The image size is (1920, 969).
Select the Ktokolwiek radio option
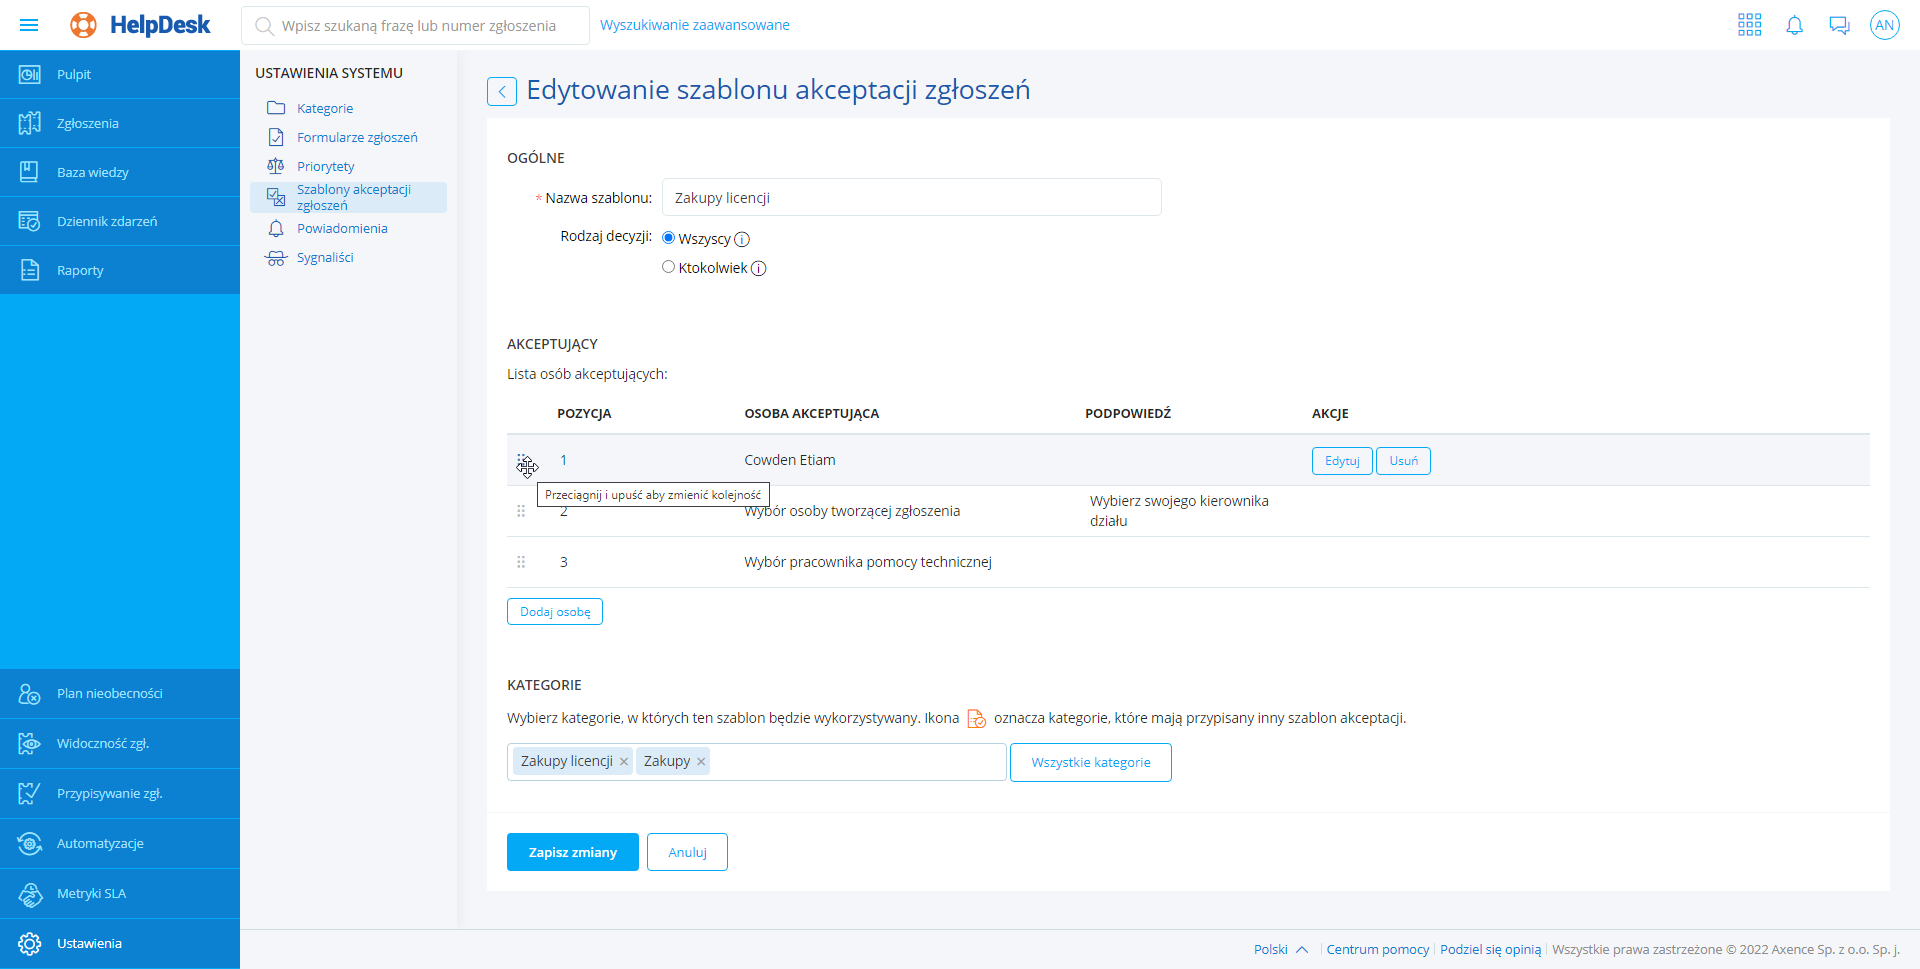coord(669,267)
